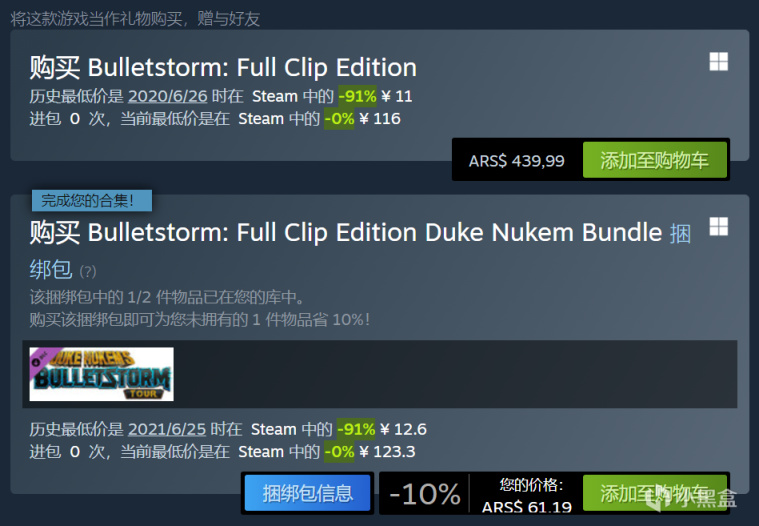
Task: Click the Windows icon in Full Clip Edition box
Action: (x=718, y=62)
